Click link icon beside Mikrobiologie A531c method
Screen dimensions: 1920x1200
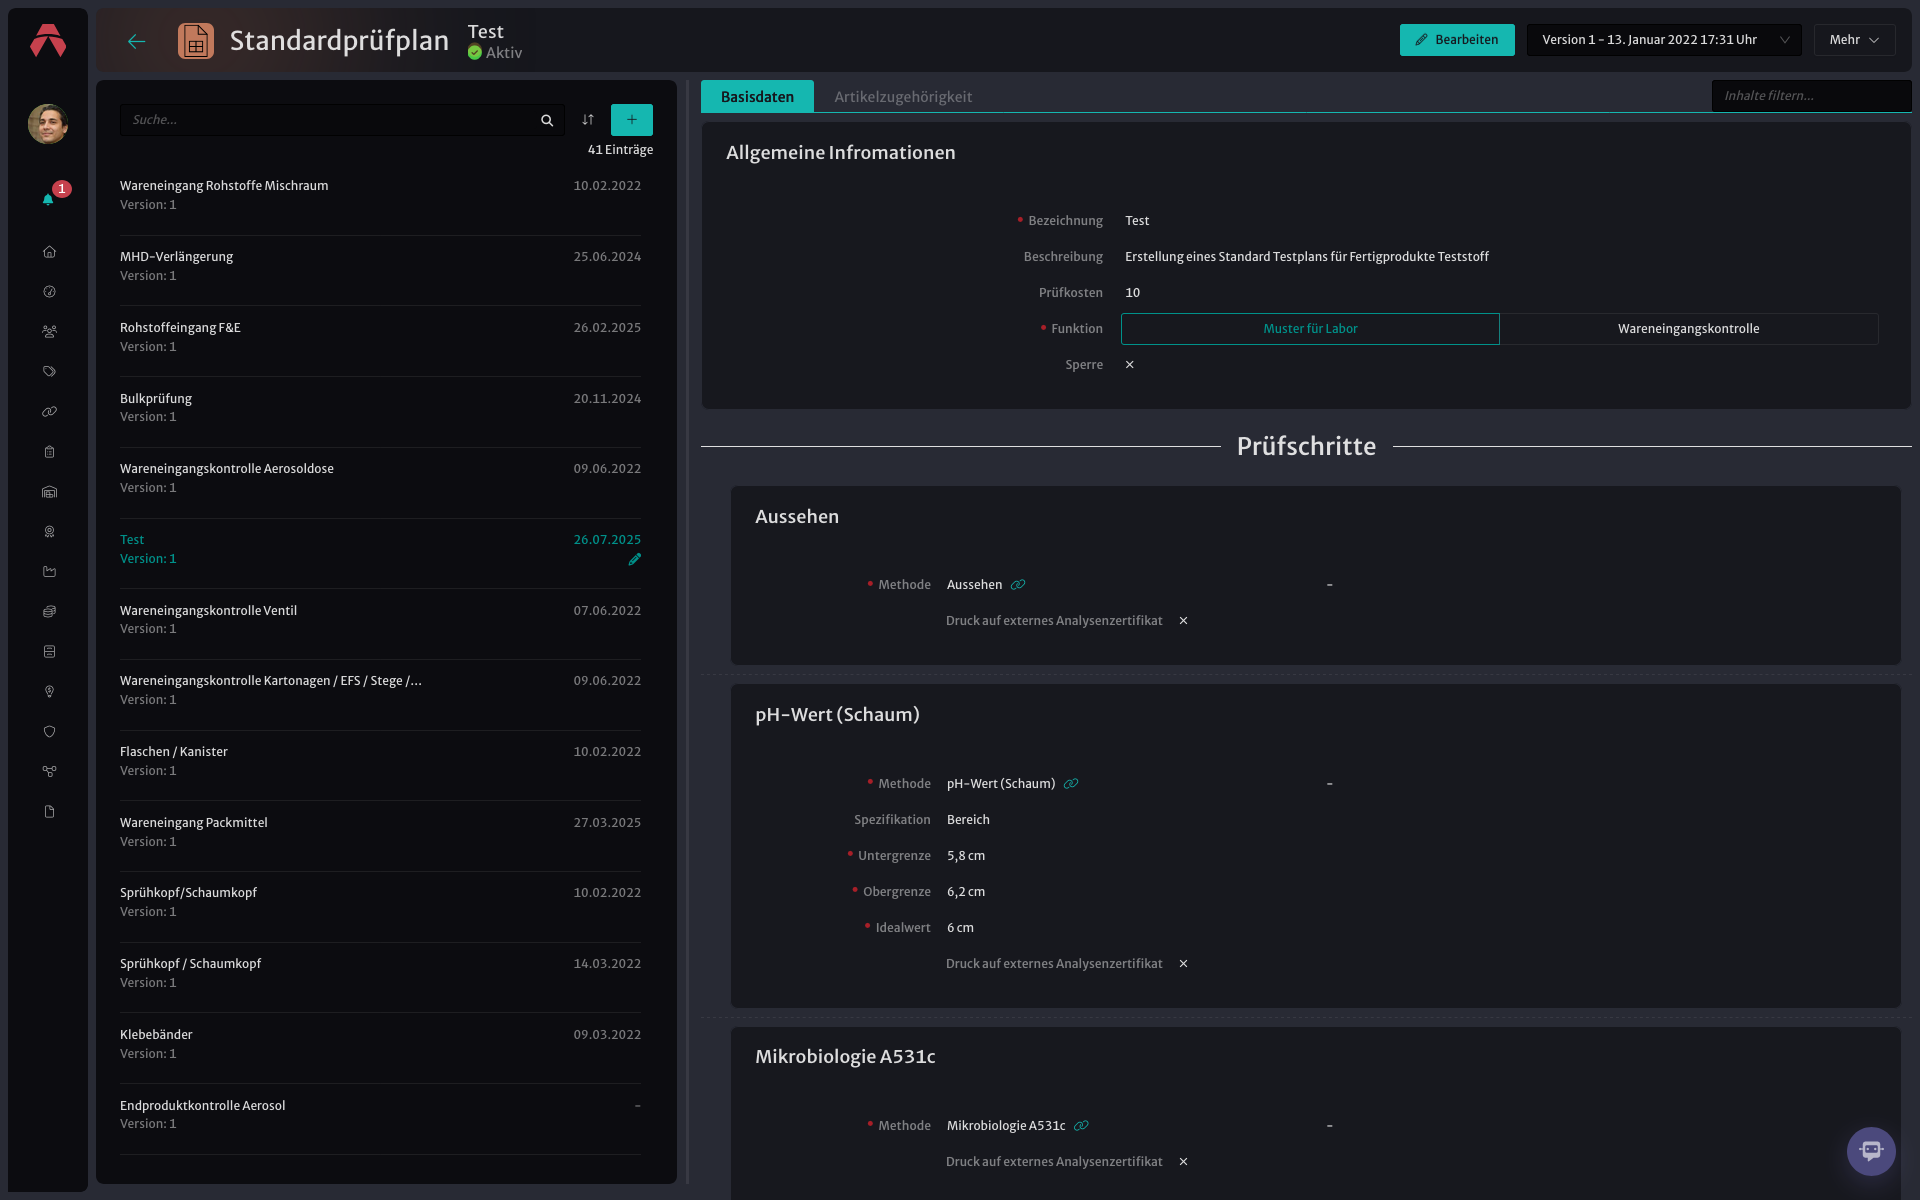(1081, 1126)
